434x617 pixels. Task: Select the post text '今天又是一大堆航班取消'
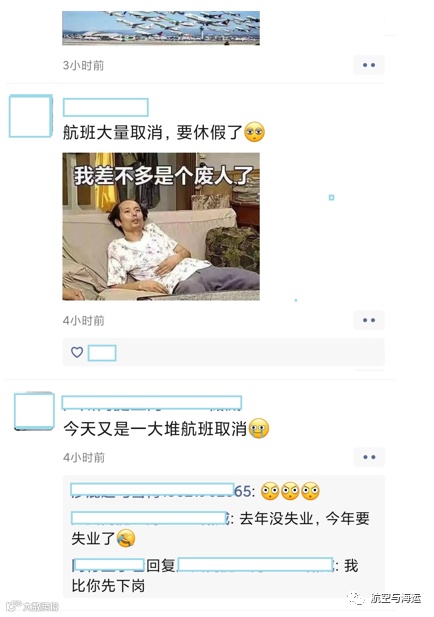155,429
